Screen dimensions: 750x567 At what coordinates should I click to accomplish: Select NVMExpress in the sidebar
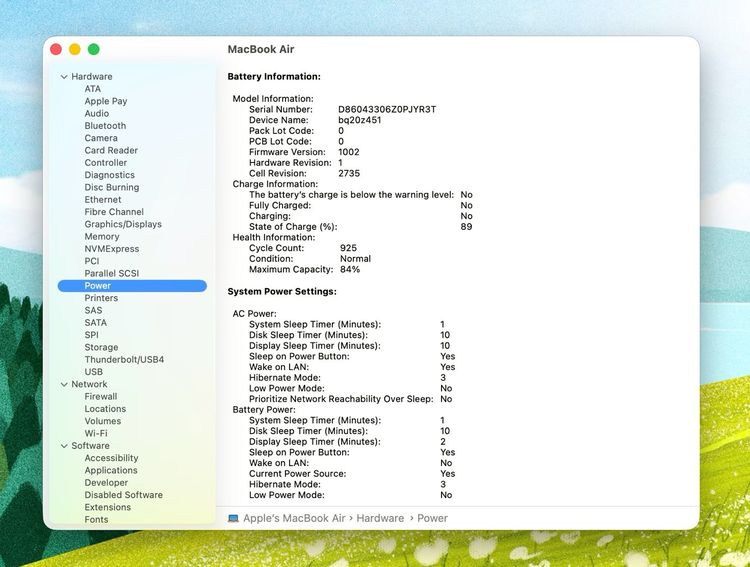click(x=112, y=249)
